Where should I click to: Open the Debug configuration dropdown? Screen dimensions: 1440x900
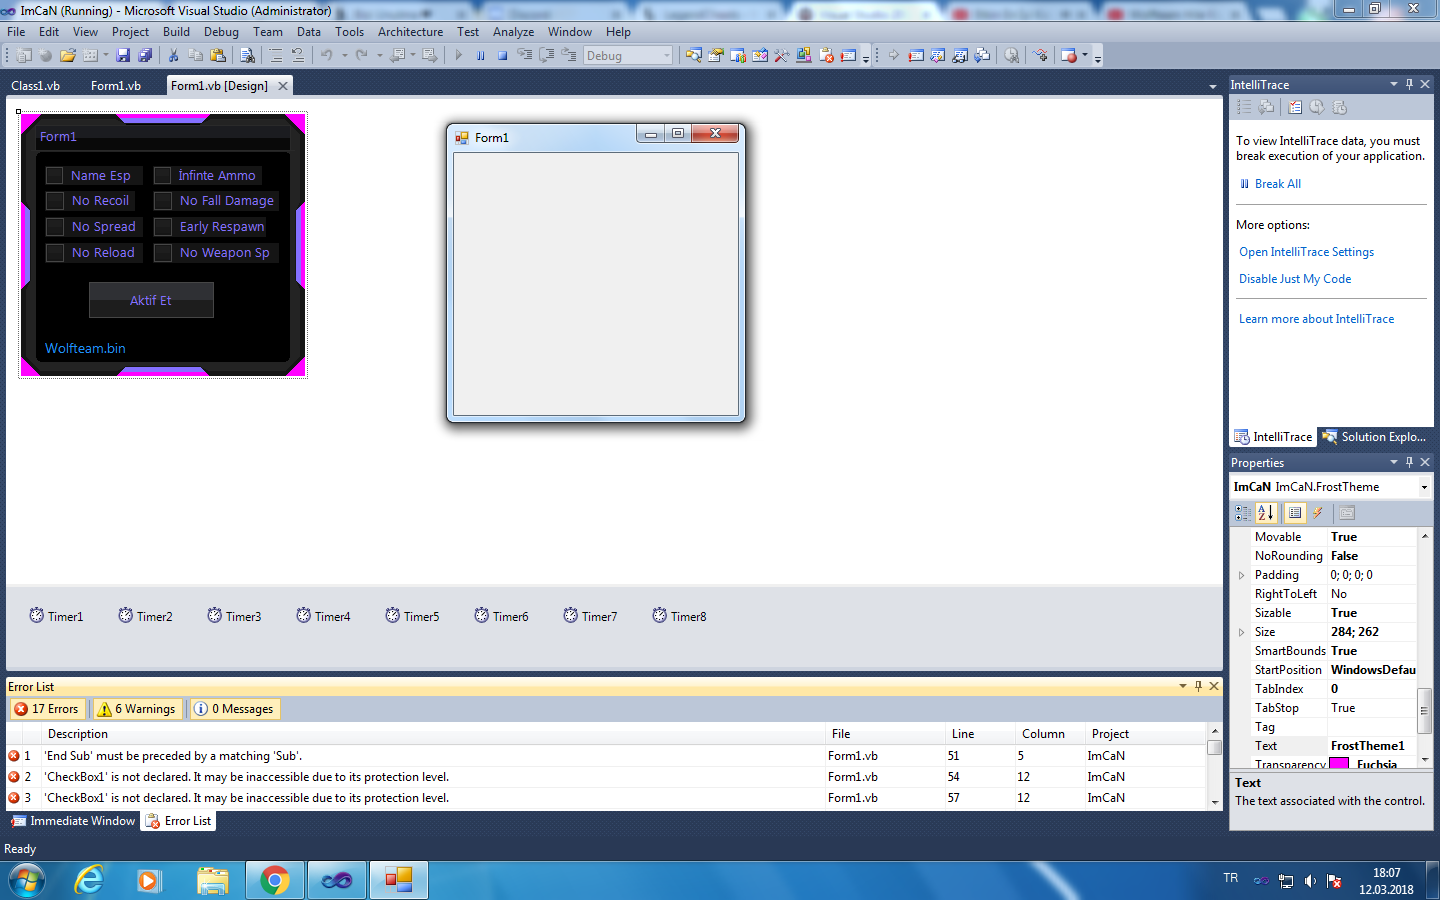[667, 56]
